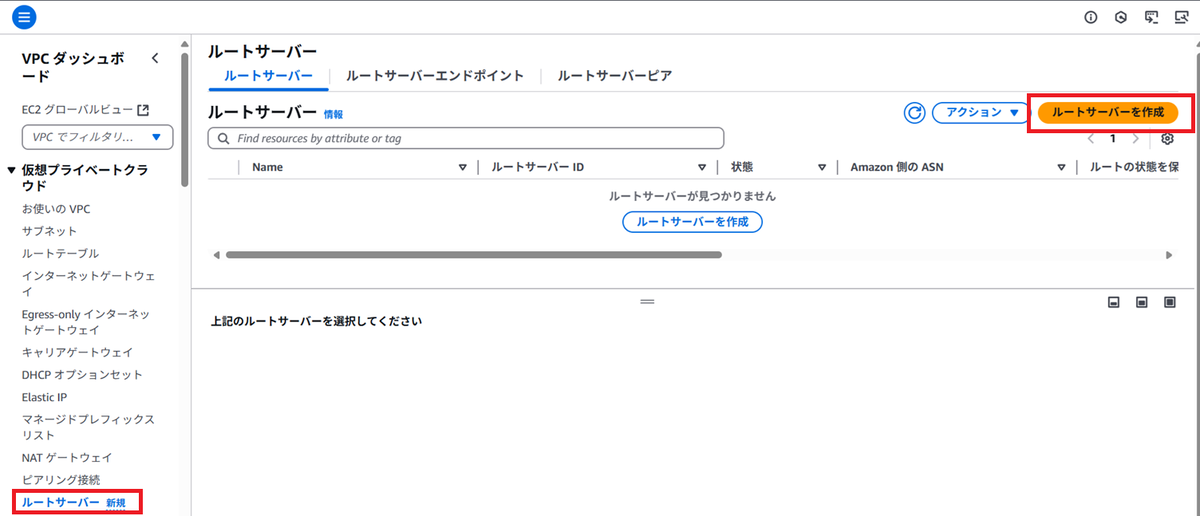Go to previous page arrow

click(x=1091, y=139)
